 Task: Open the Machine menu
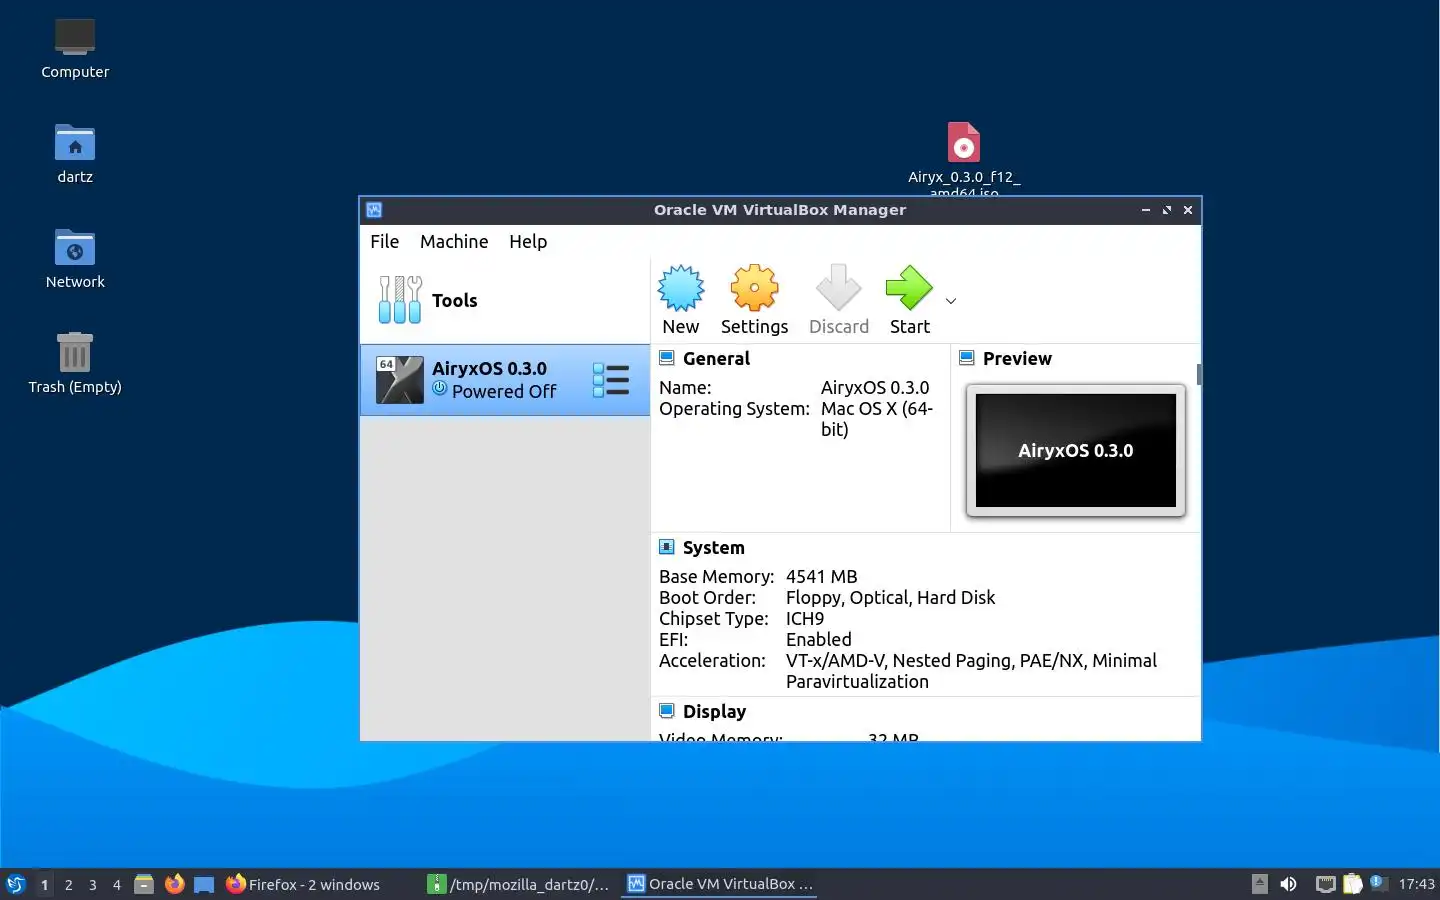(x=454, y=241)
